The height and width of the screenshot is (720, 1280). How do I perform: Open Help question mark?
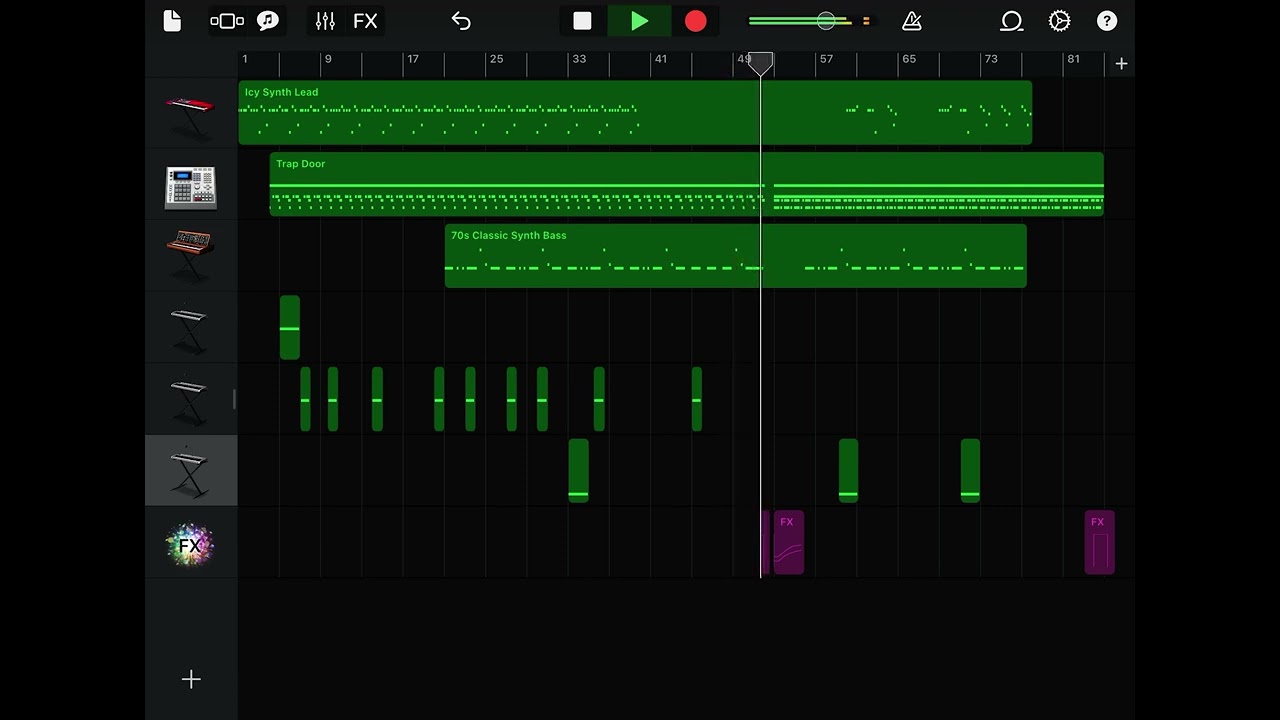point(1107,21)
